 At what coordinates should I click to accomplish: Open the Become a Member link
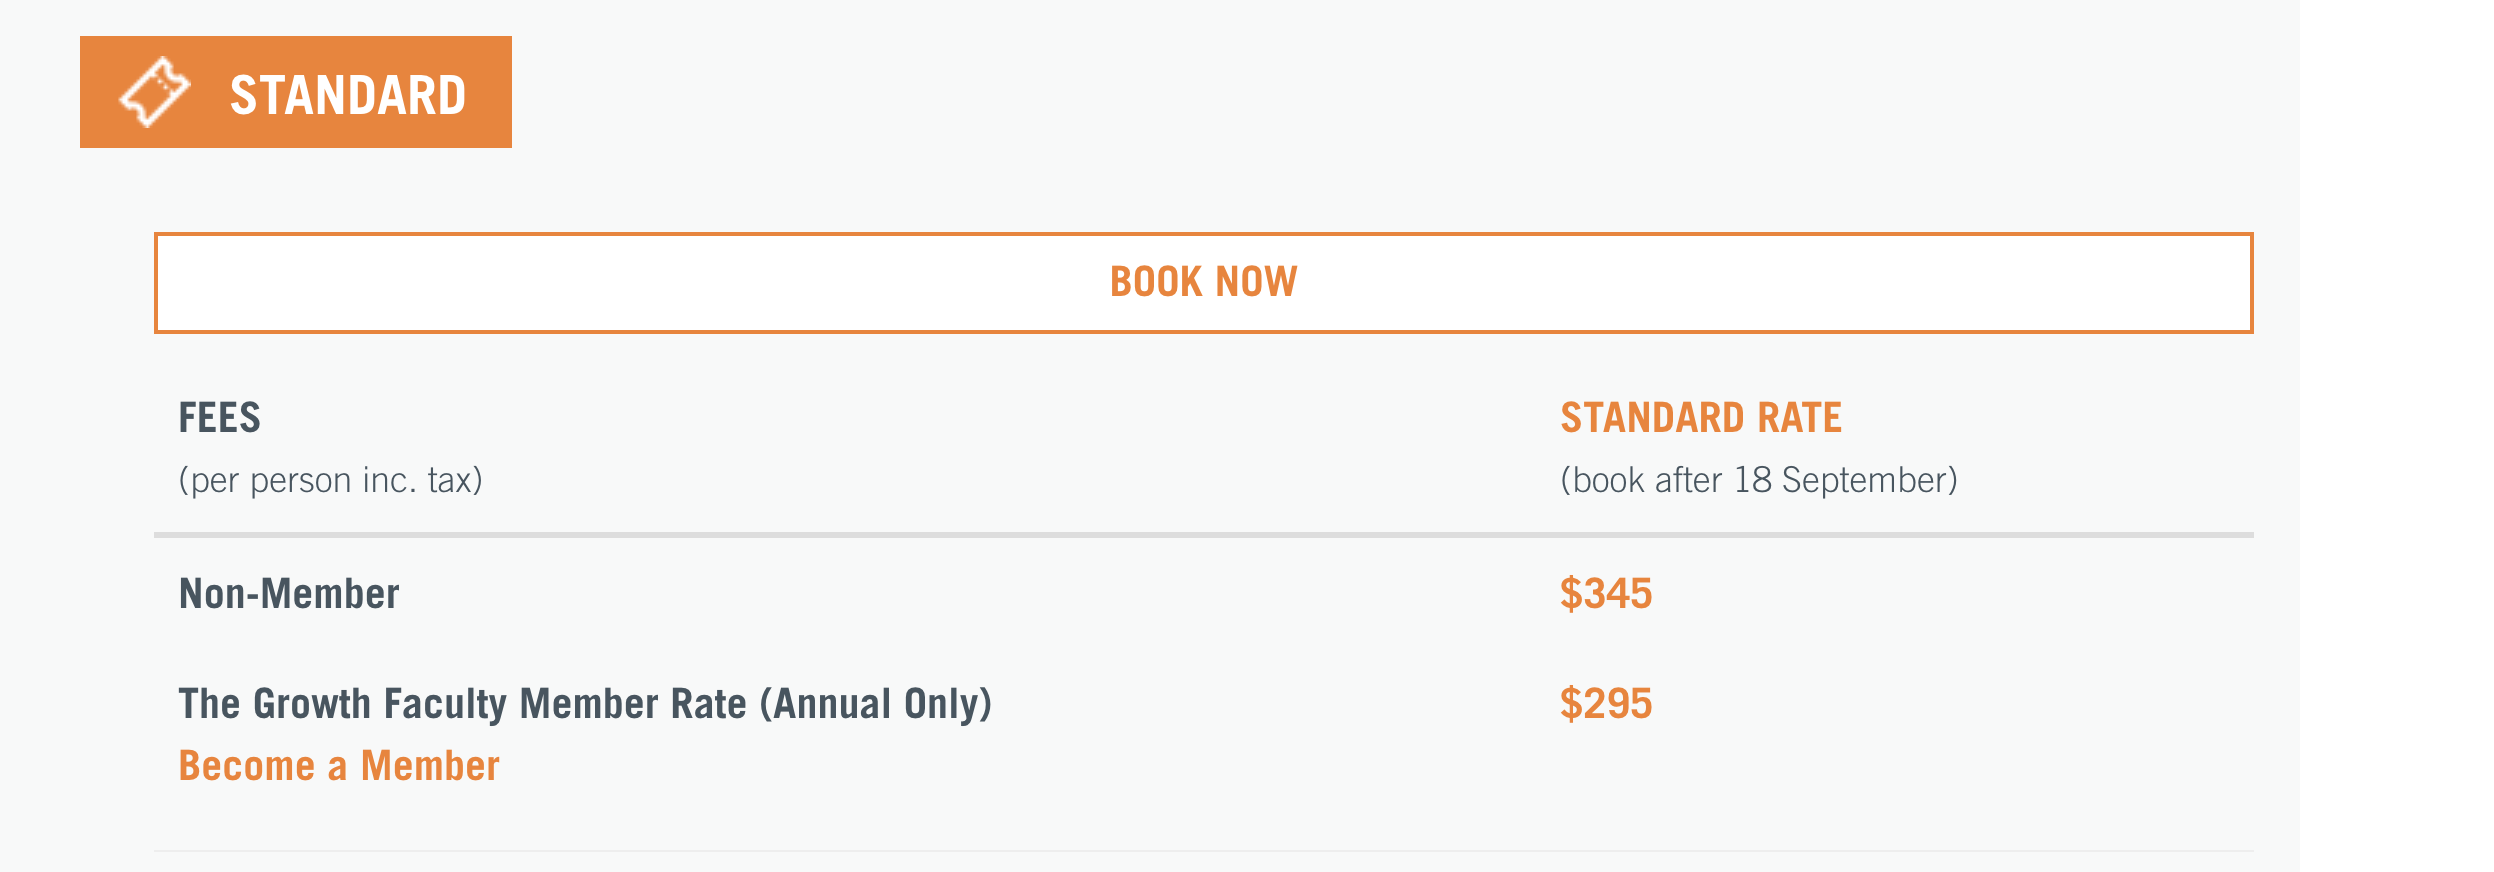(x=339, y=766)
